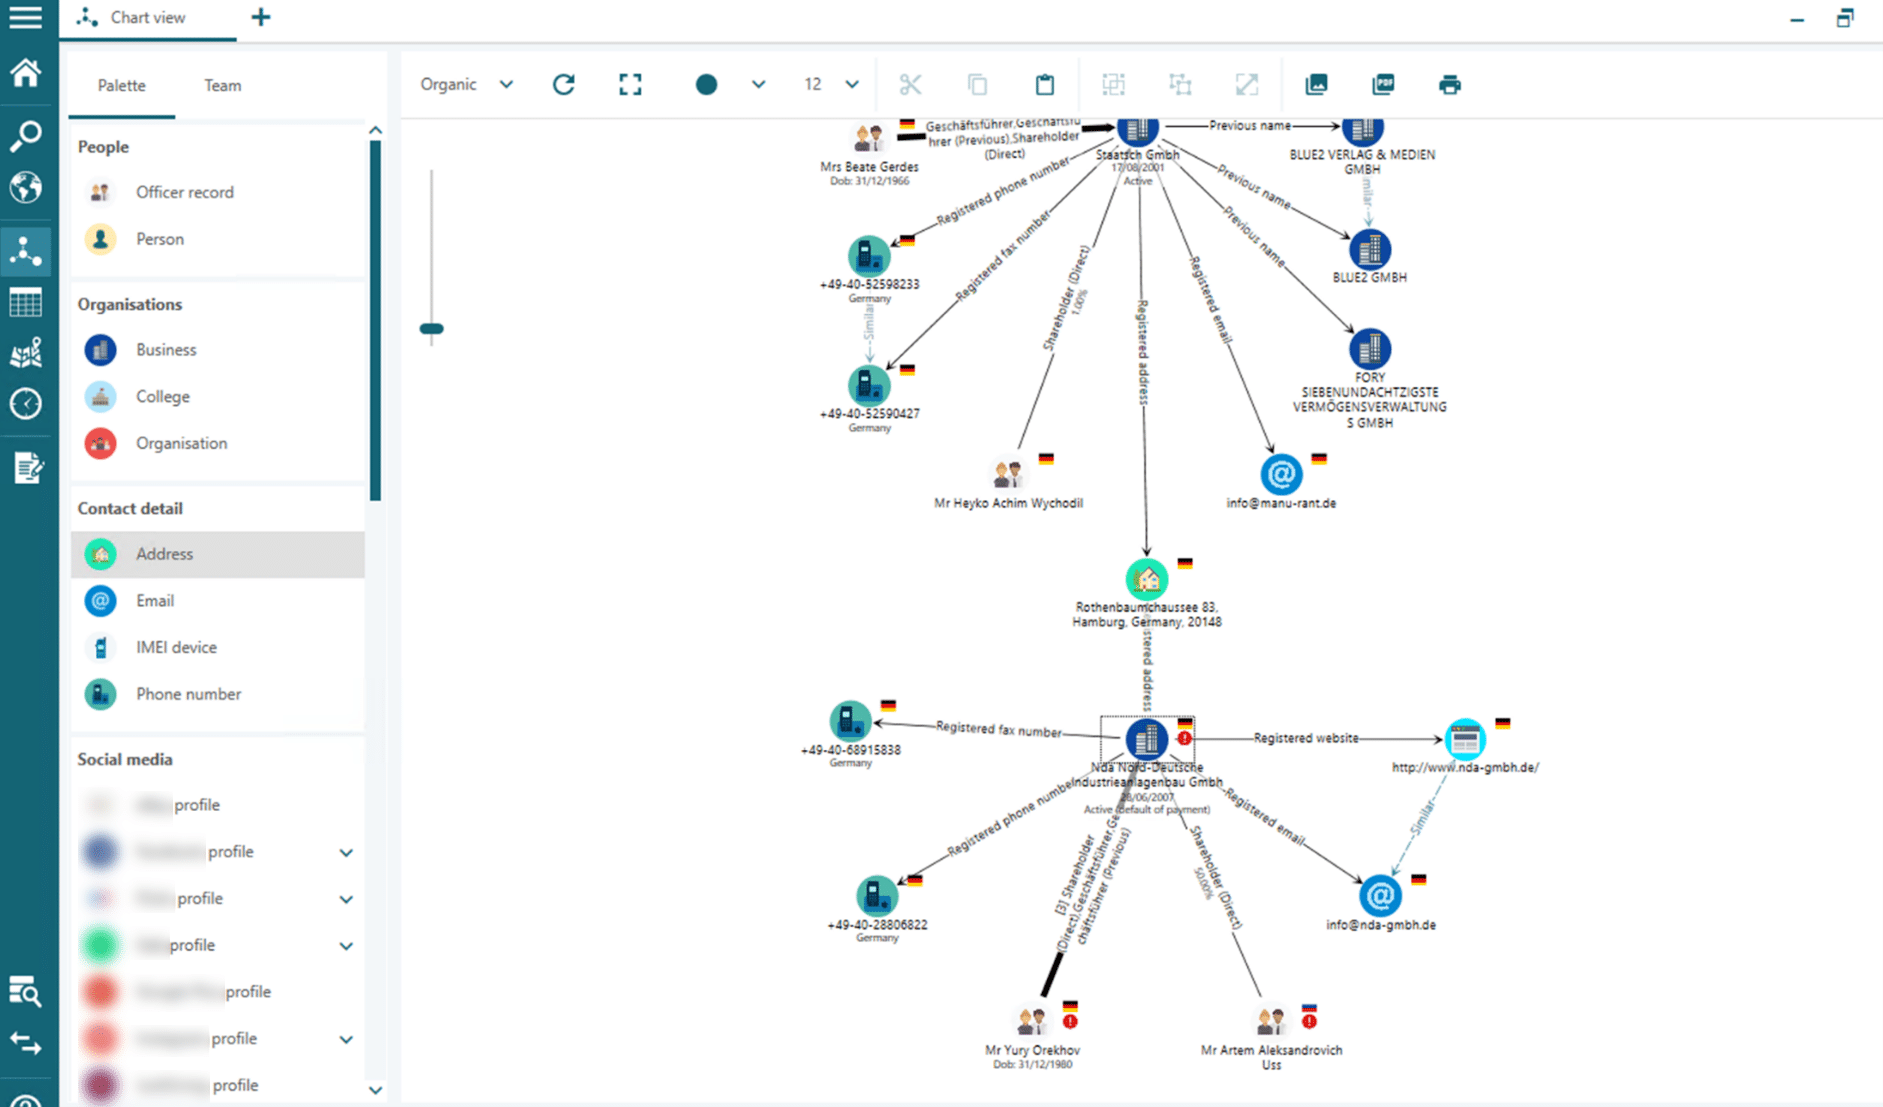Go to the Home screen
This screenshot has height=1107, width=1883.
[x=26, y=72]
